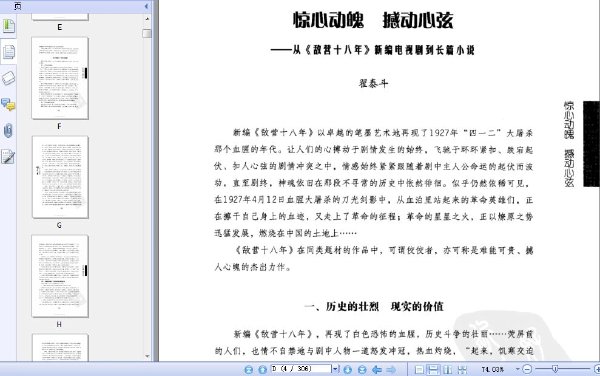Open the zoom percentage dropdown arrow

point(517,369)
